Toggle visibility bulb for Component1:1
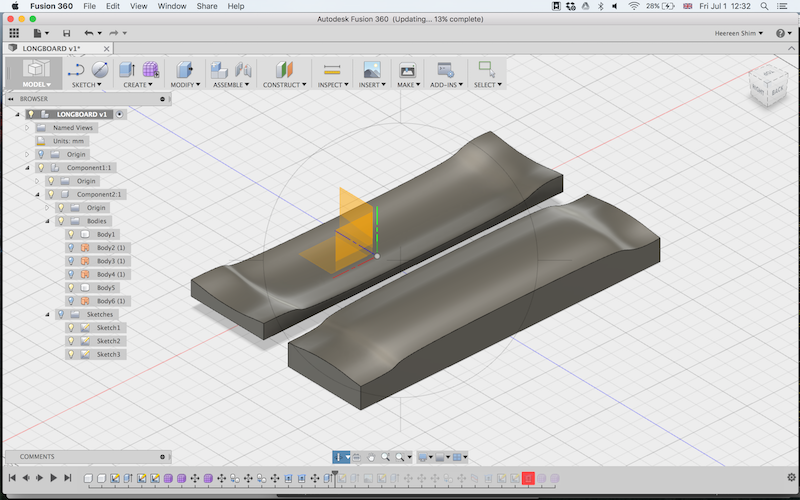Image resolution: width=800 pixels, height=500 pixels. click(x=41, y=167)
